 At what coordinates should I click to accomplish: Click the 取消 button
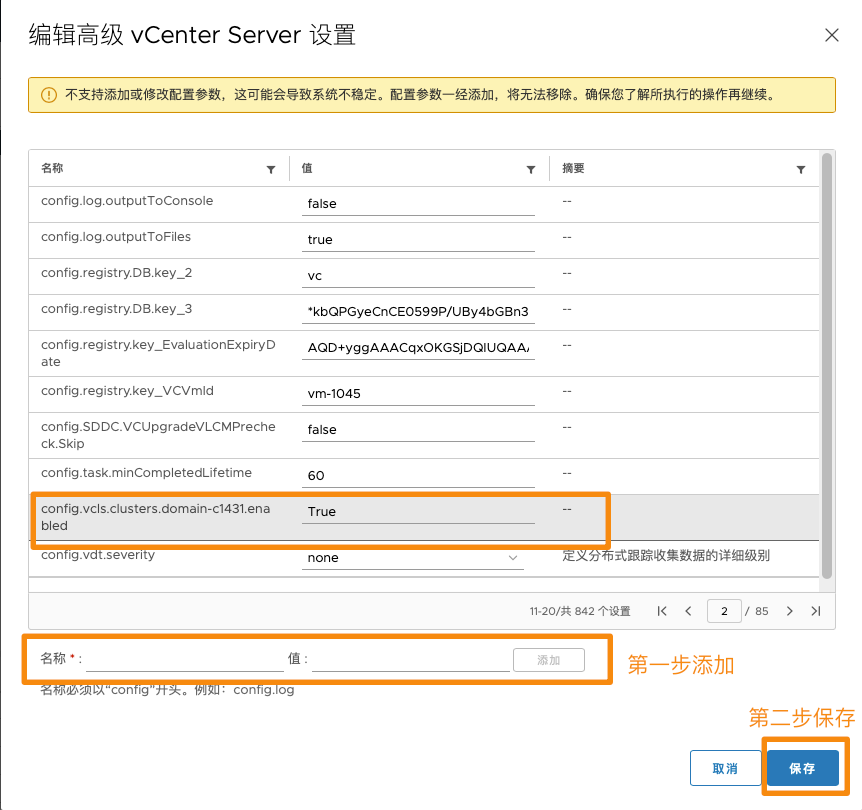[x=725, y=768]
